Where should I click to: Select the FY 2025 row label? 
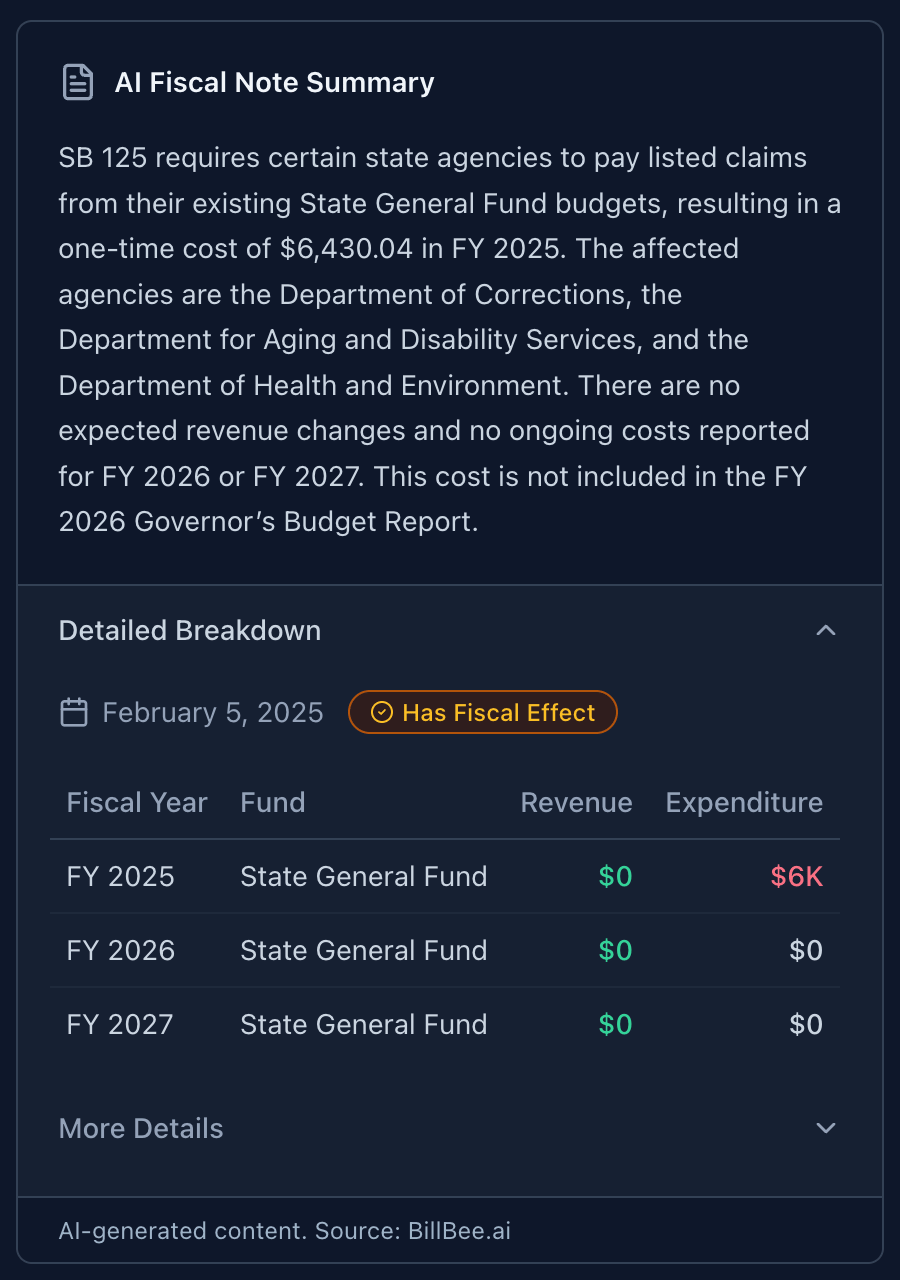(121, 876)
